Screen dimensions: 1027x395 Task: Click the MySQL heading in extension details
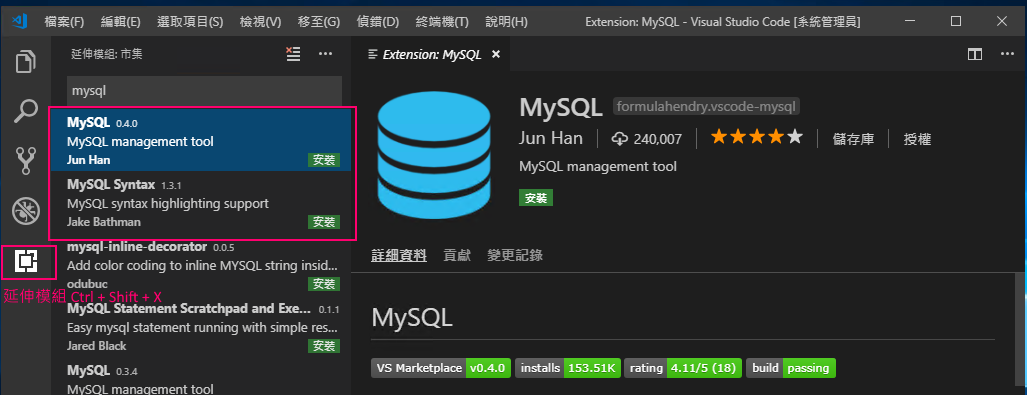pos(412,318)
